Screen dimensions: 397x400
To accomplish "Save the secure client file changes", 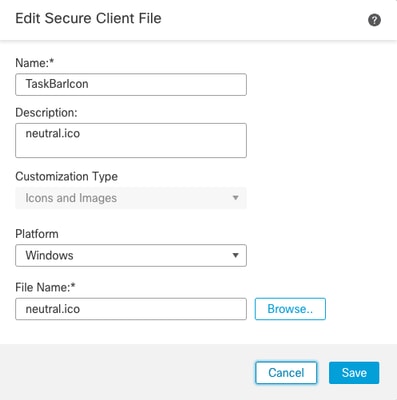I will click(354, 373).
